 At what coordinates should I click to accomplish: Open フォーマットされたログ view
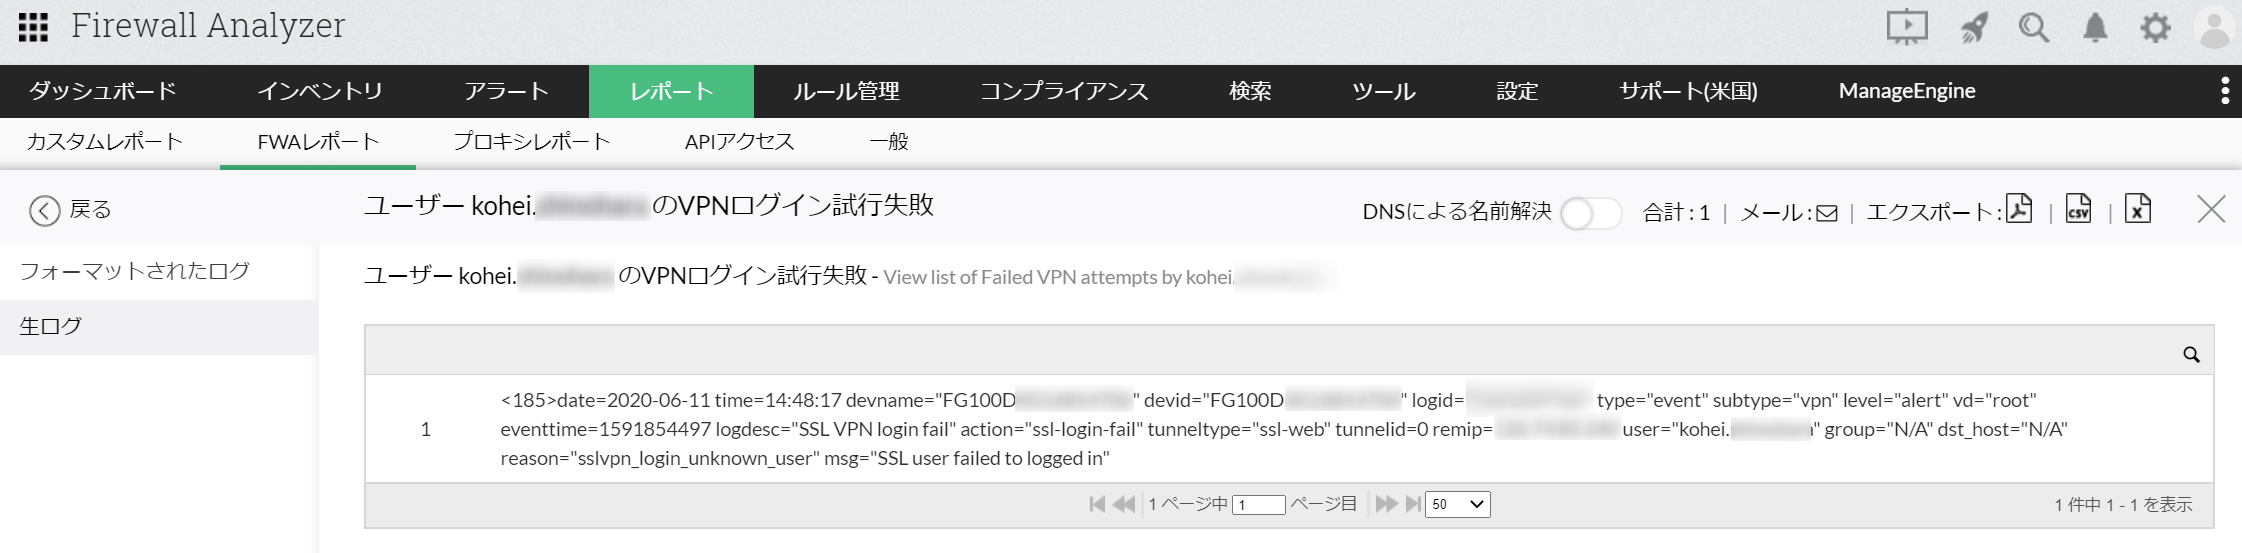135,271
